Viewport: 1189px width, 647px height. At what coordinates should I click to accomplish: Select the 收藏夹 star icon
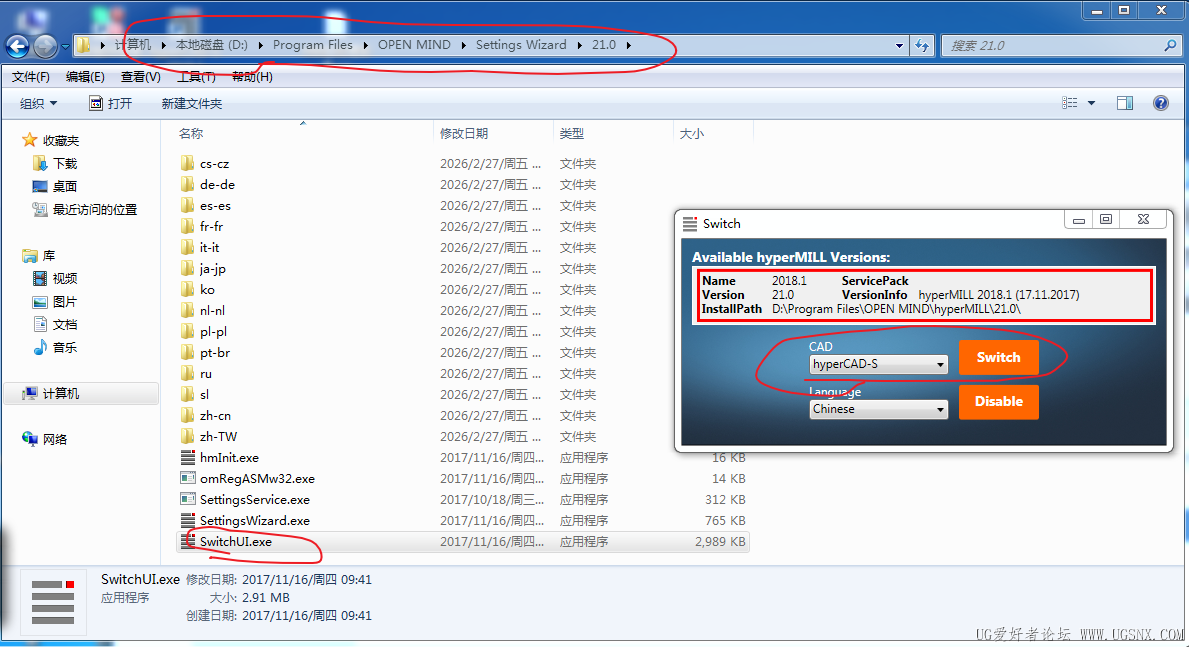(x=30, y=140)
